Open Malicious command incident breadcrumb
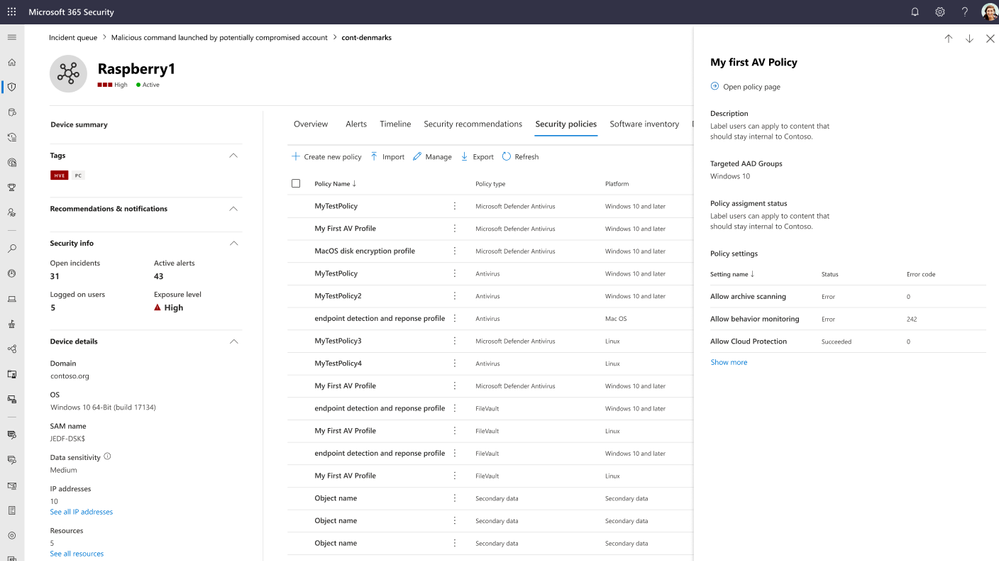This screenshot has height=561, width=999. tap(219, 38)
